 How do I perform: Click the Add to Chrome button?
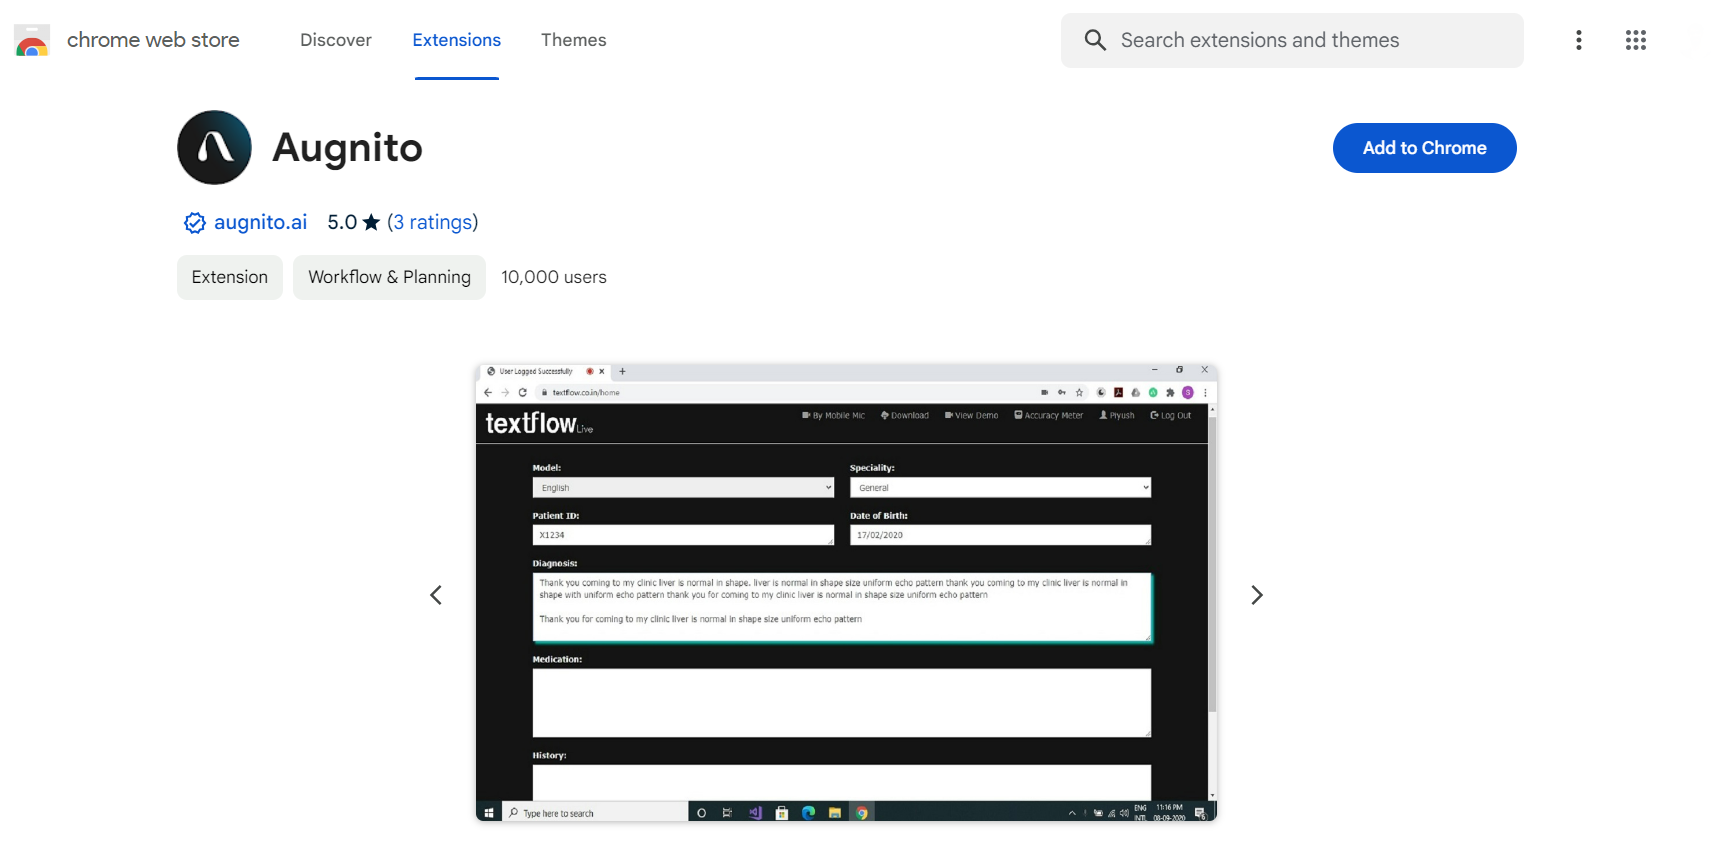1424,148
